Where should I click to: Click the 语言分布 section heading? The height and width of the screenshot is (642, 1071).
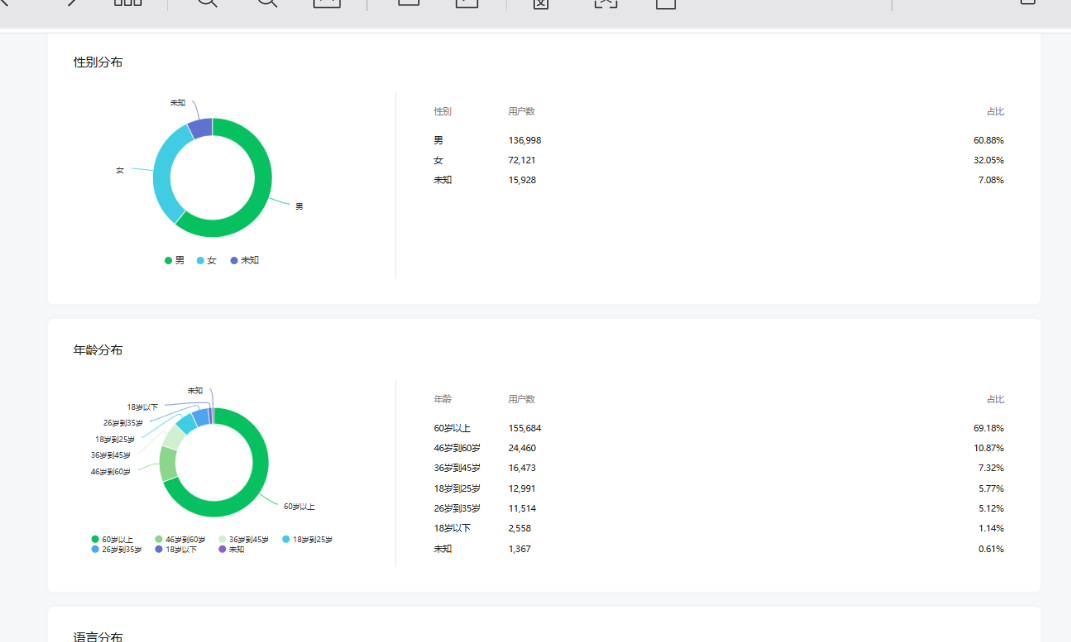tap(98, 636)
